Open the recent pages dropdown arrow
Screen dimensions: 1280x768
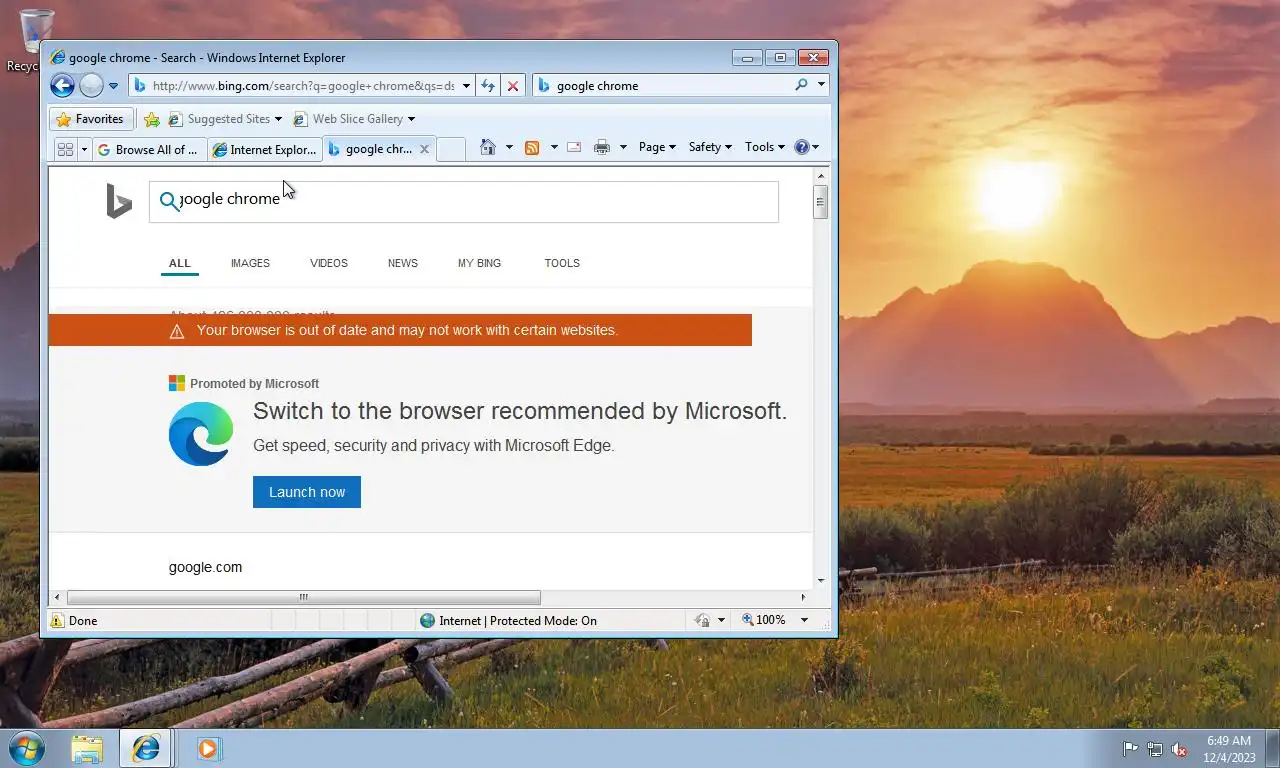click(x=113, y=86)
